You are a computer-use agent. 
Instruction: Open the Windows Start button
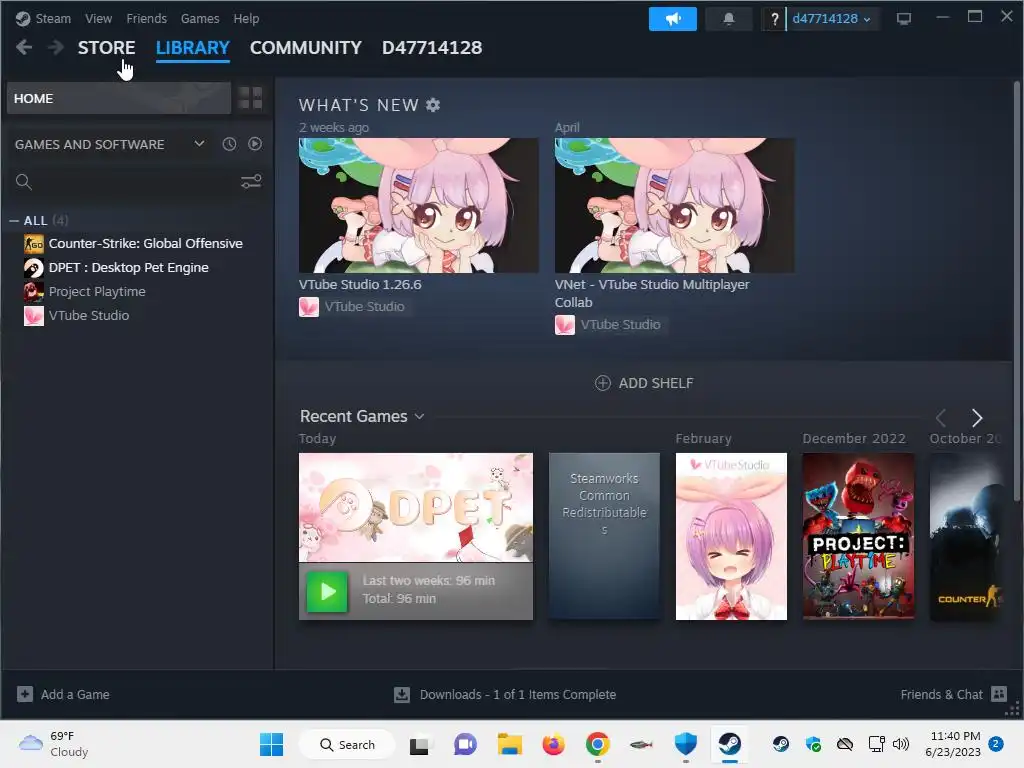point(271,744)
